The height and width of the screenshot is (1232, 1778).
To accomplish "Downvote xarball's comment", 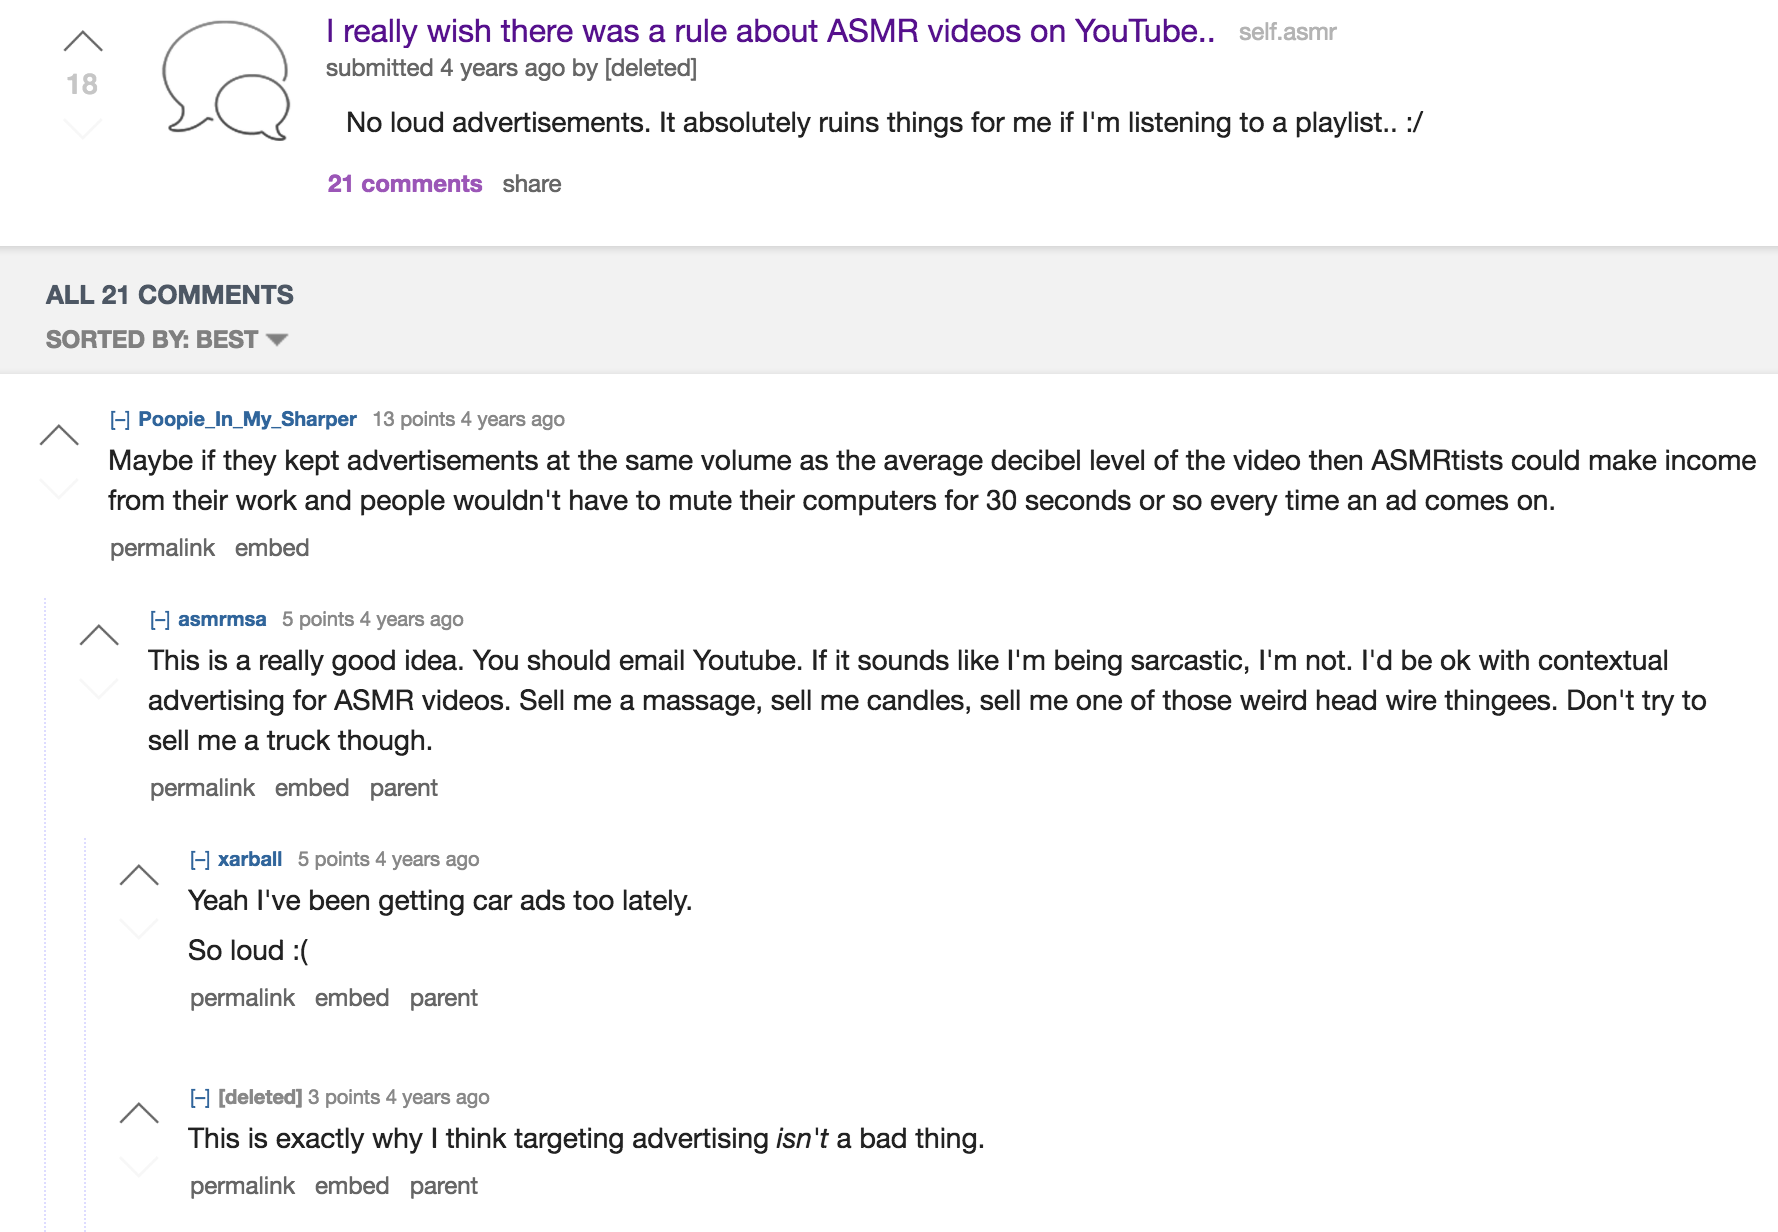I will pyautogui.click(x=139, y=928).
